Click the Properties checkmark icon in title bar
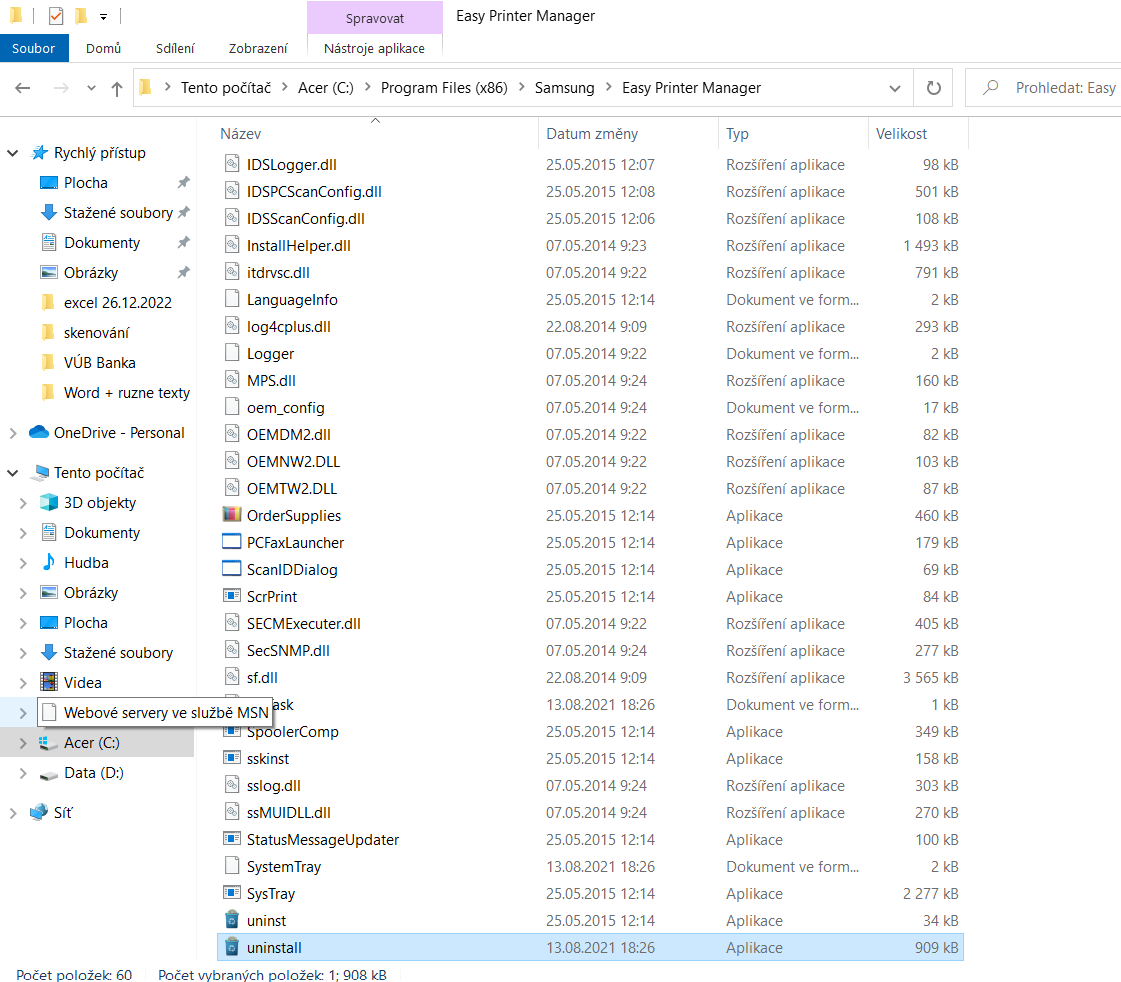 point(56,15)
